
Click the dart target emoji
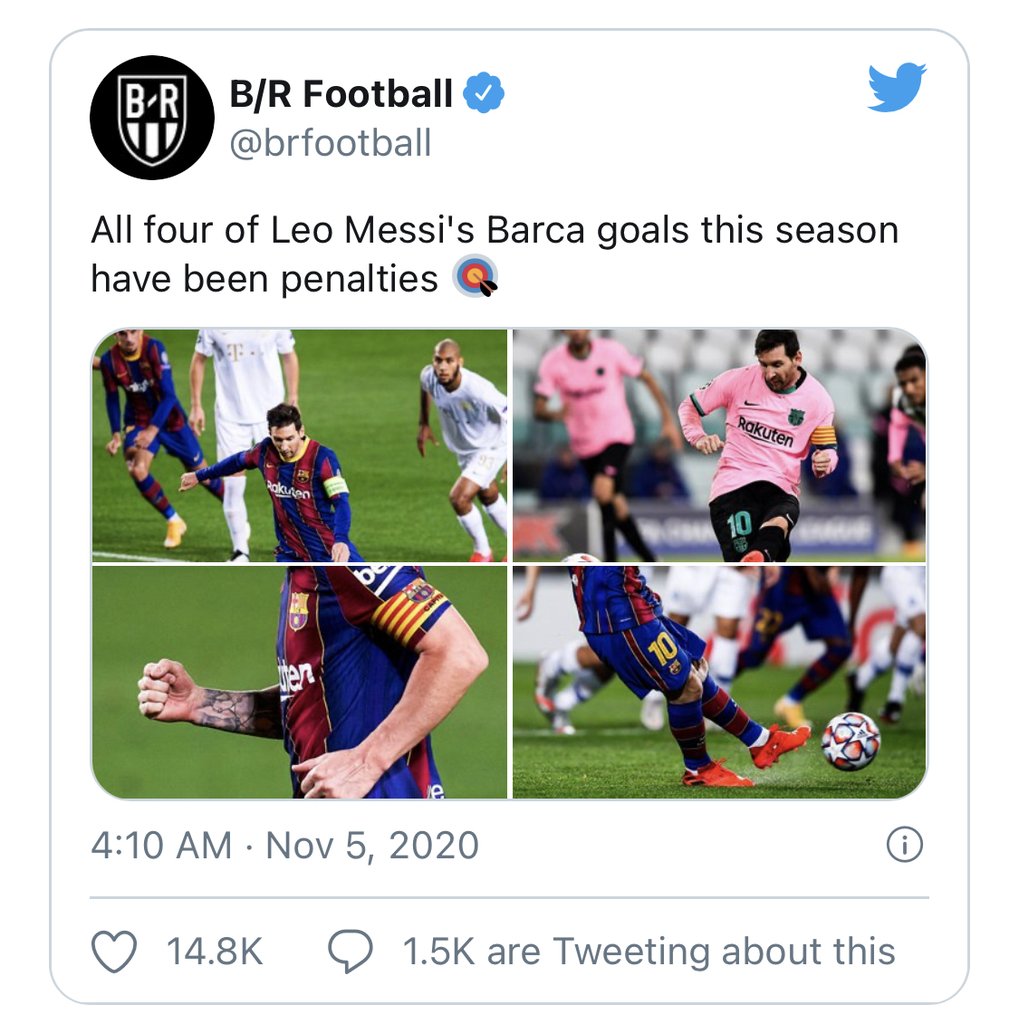click(475, 277)
